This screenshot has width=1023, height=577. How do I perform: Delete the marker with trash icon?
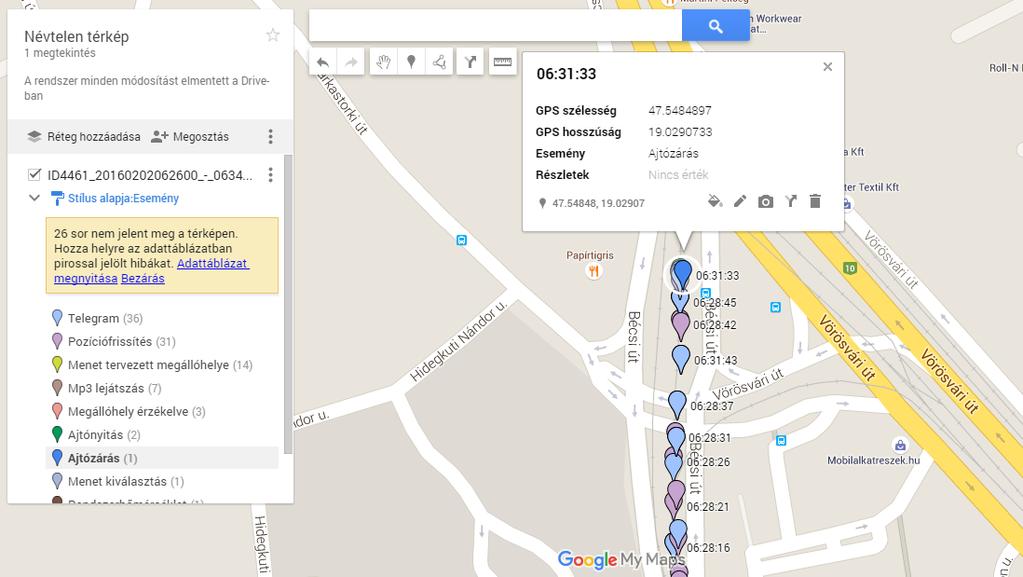[x=815, y=201]
